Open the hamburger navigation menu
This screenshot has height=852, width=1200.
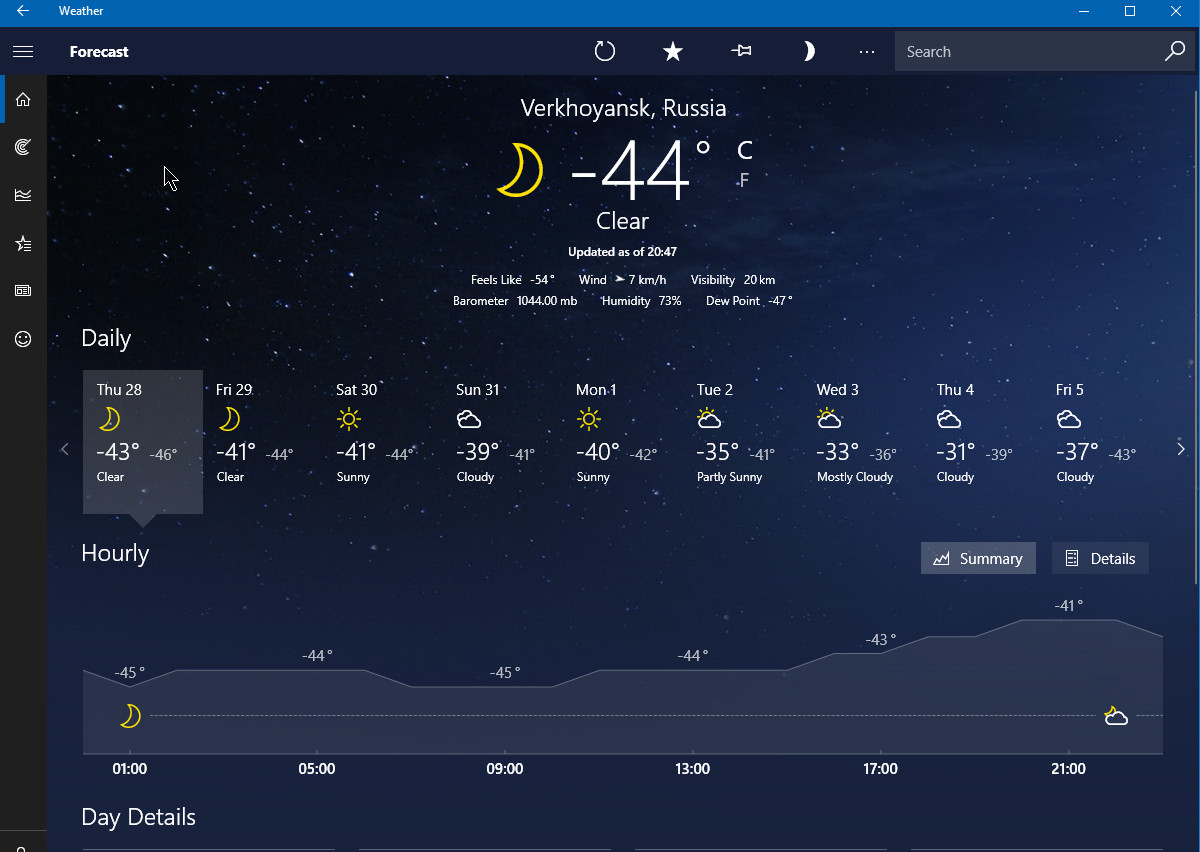[x=23, y=52]
